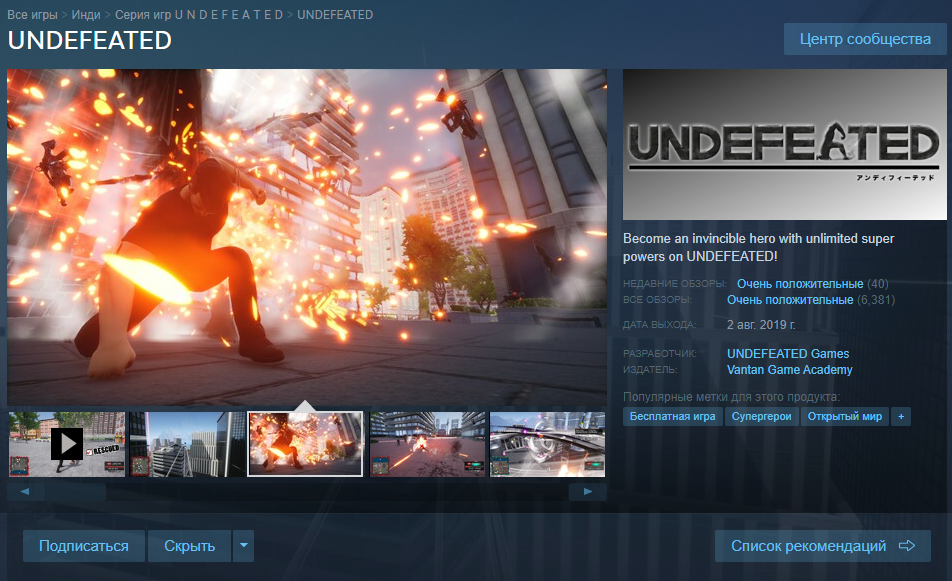Open Серия игр U N D E F E A T E D breadcrumb
This screenshot has width=952, height=581.
pyautogui.click(x=199, y=15)
